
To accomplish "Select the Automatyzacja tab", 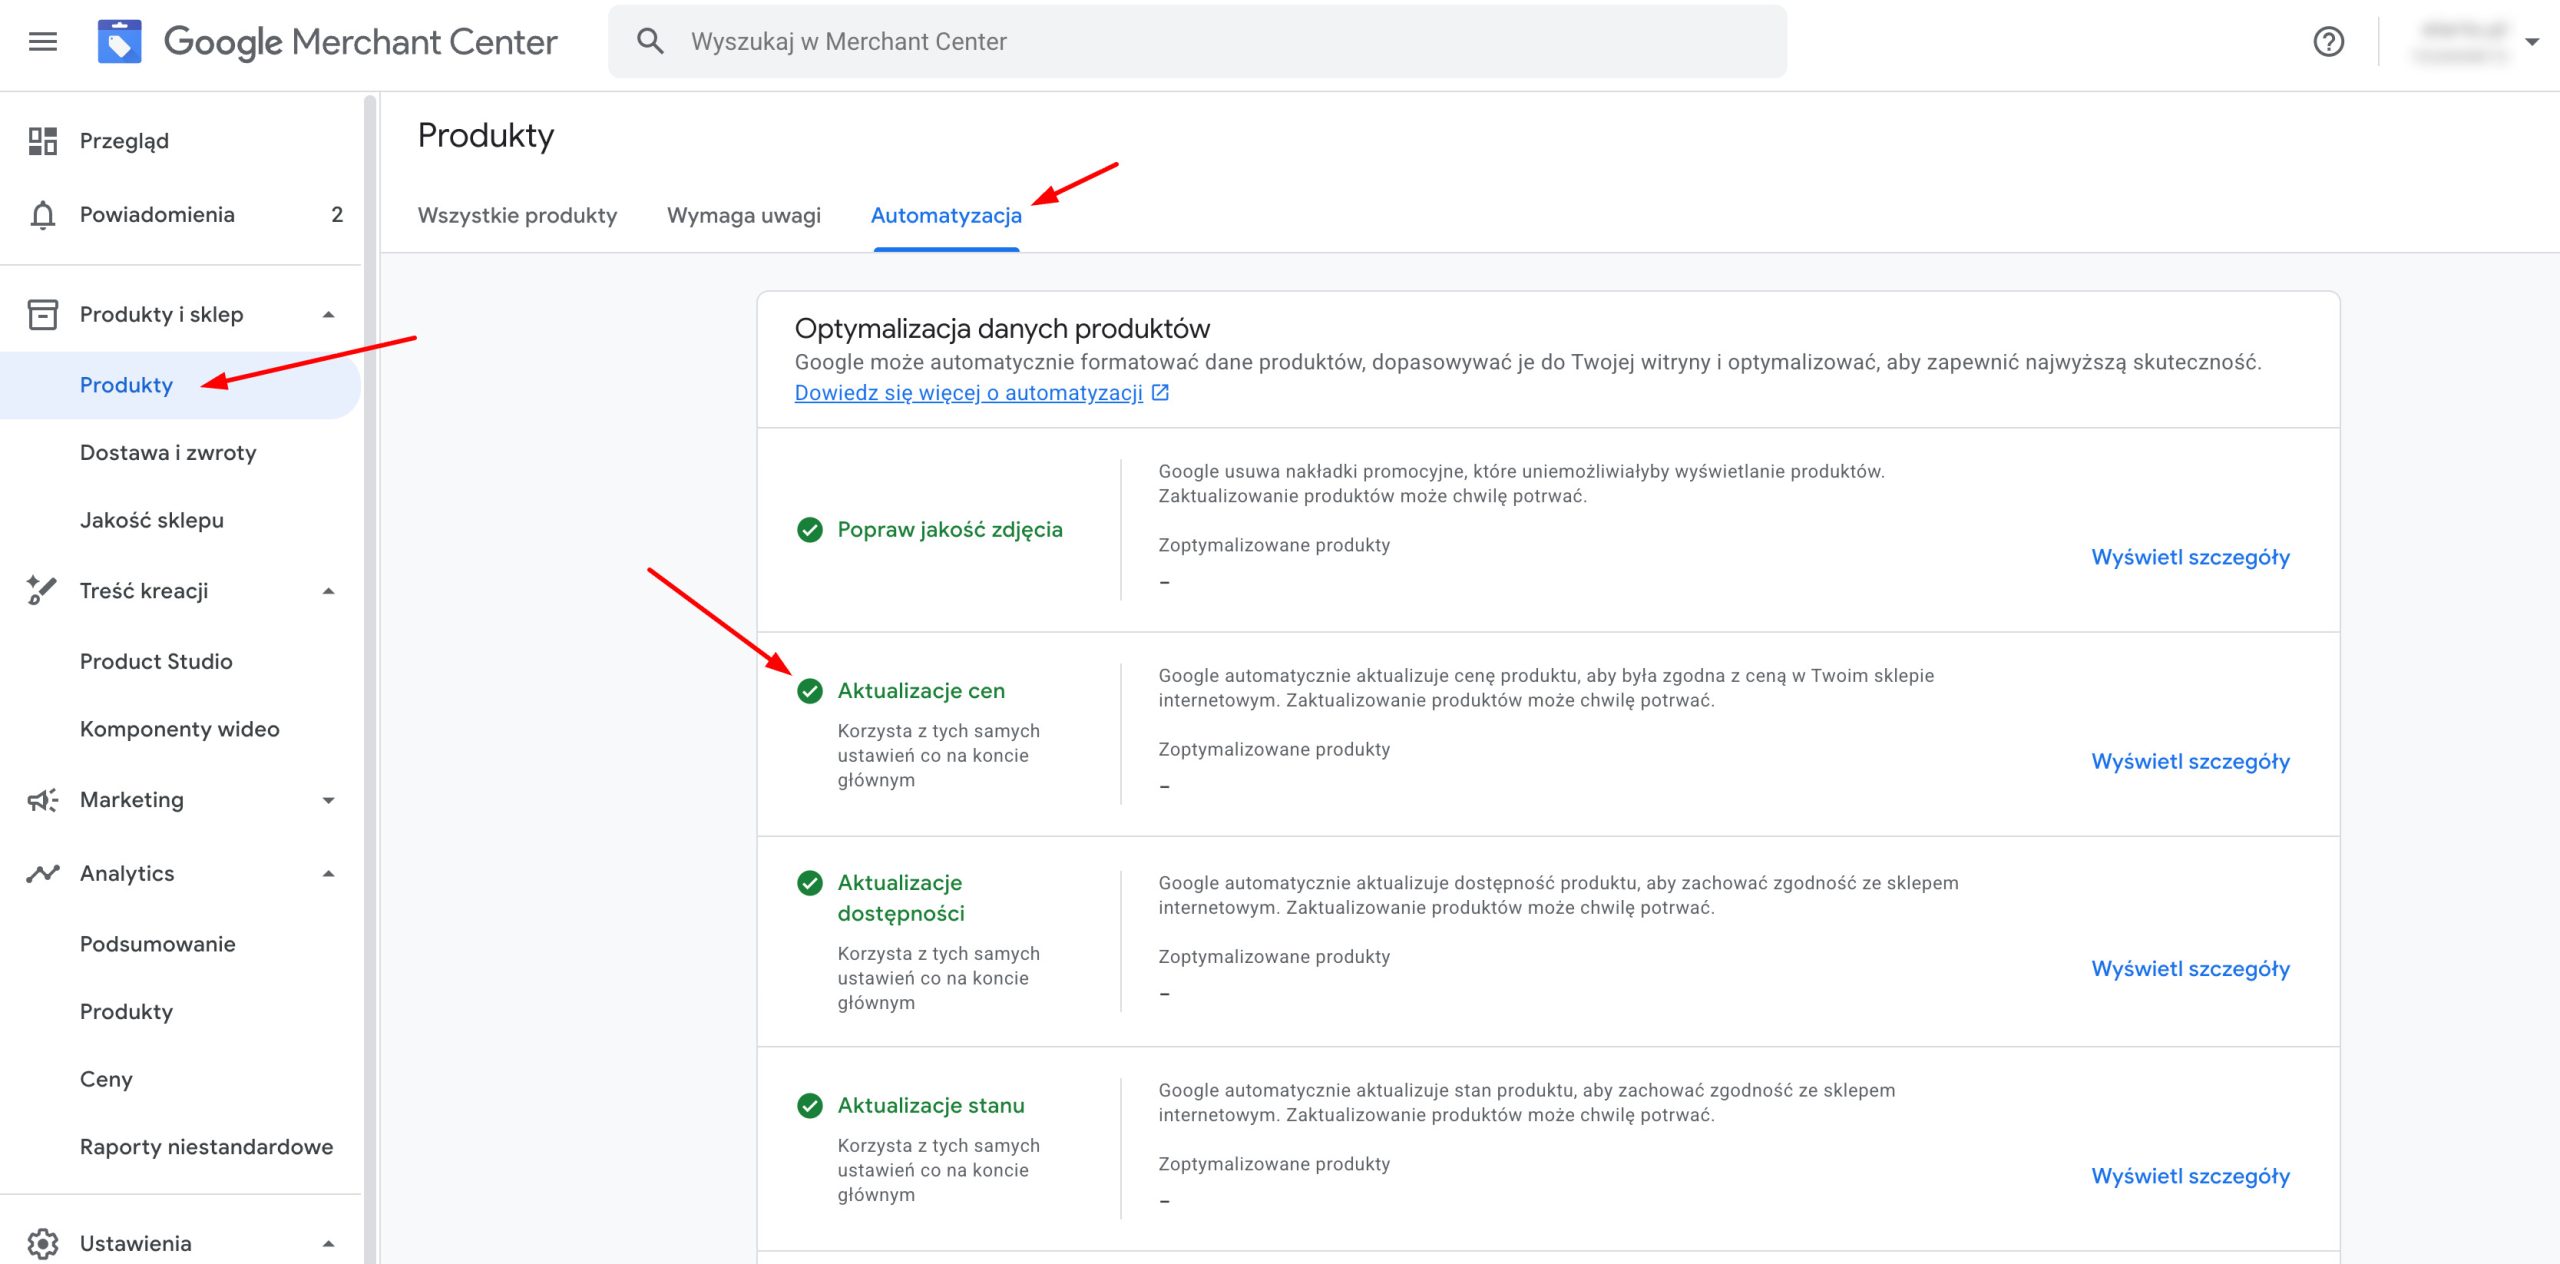I will tap(946, 216).
